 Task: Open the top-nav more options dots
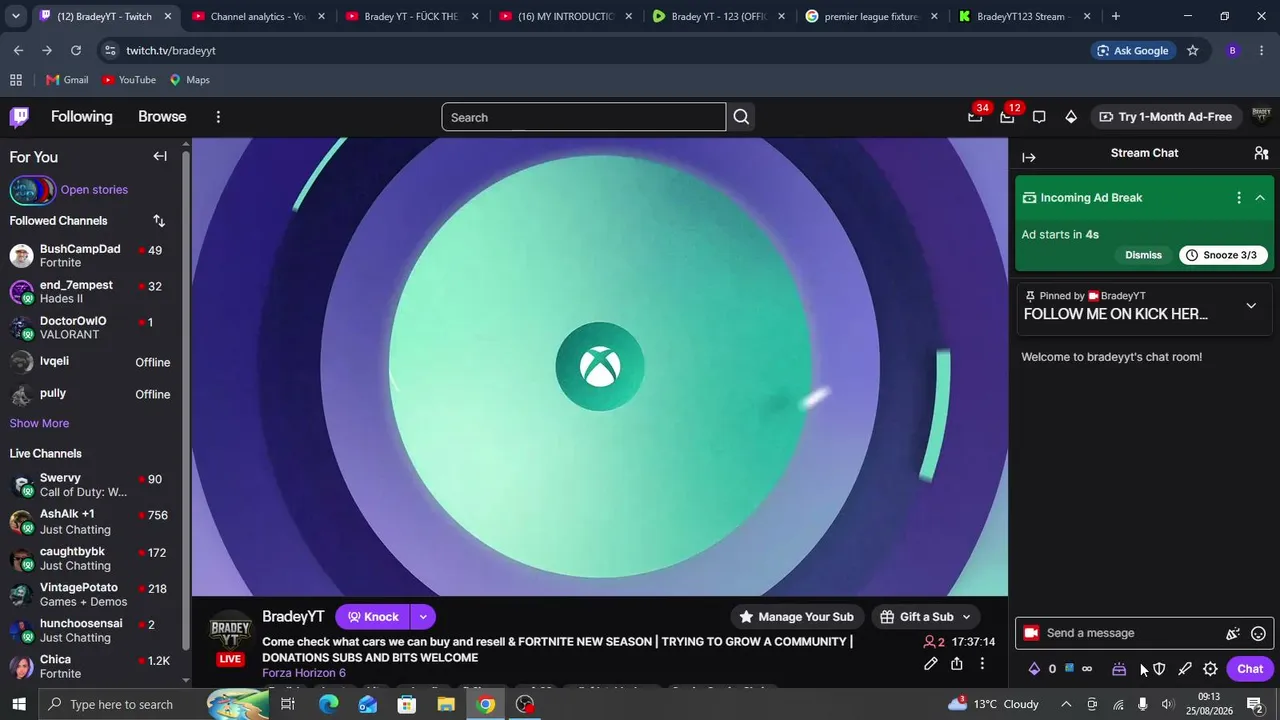pos(218,117)
